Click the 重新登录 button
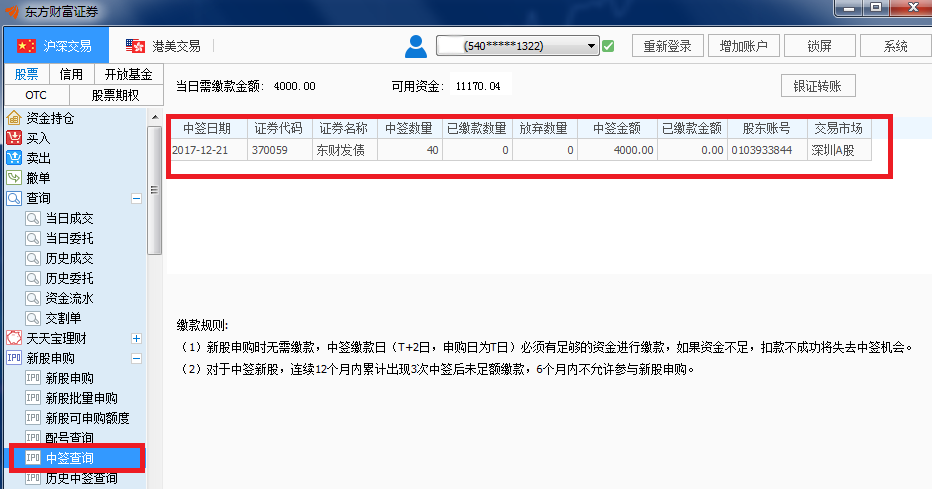 pyautogui.click(x=667, y=46)
